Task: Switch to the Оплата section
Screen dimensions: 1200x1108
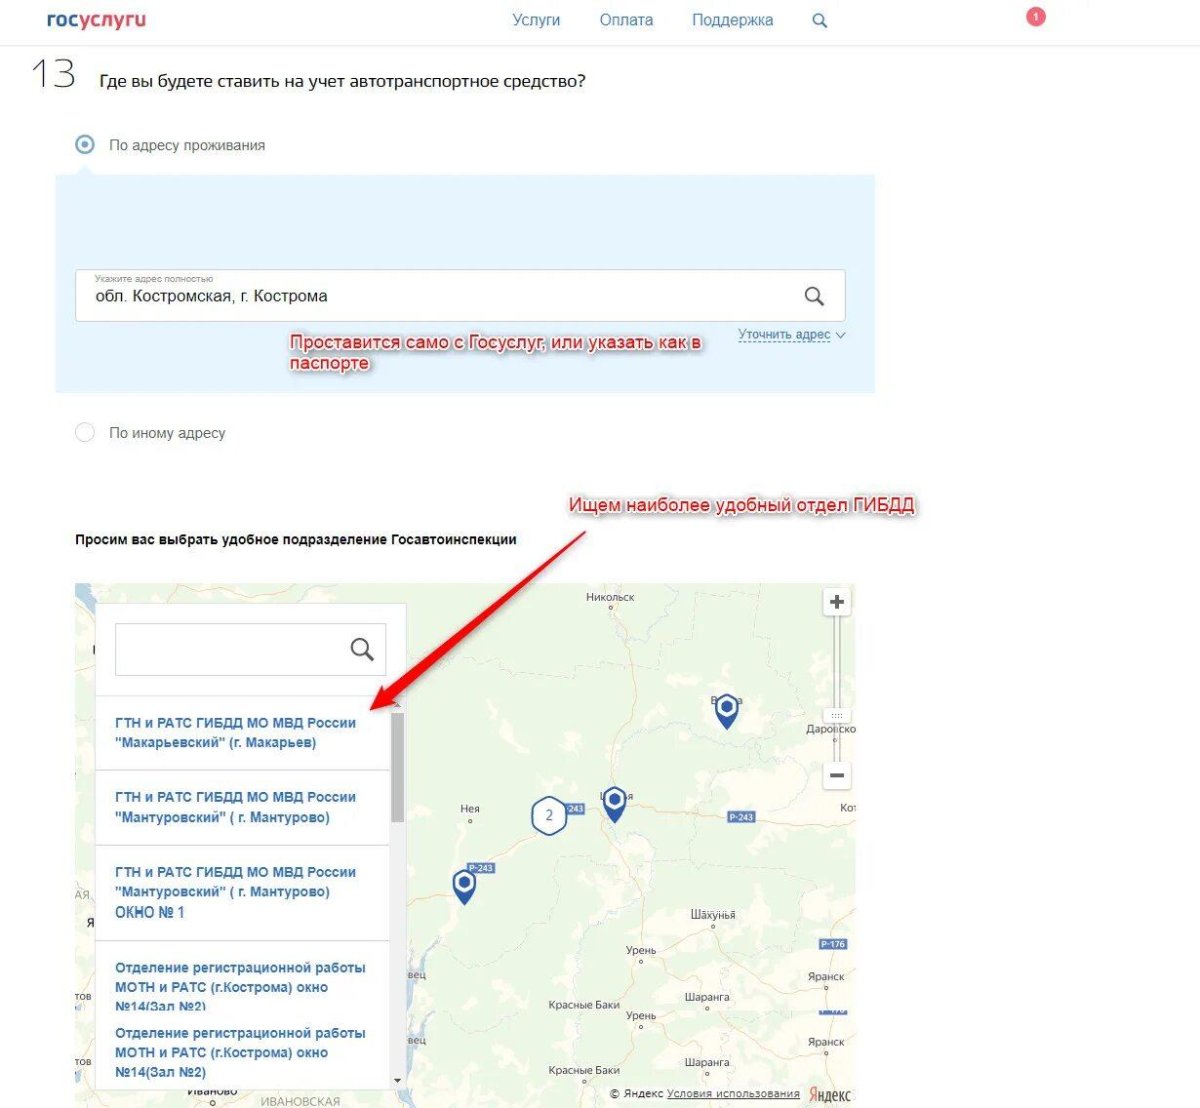Action: (x=626, y=19)
